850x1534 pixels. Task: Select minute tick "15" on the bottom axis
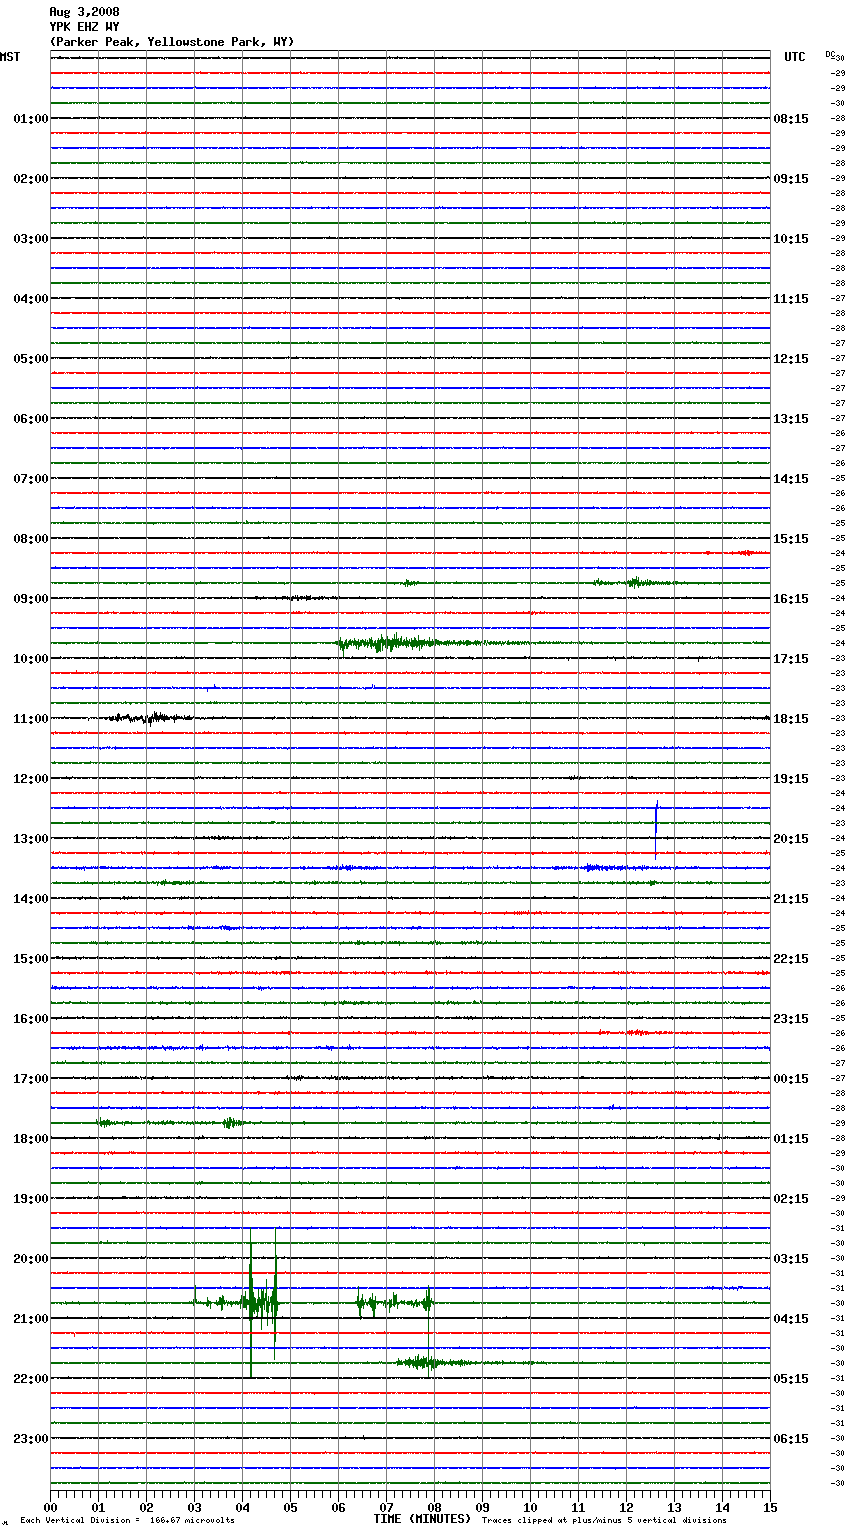(770, 1507)
